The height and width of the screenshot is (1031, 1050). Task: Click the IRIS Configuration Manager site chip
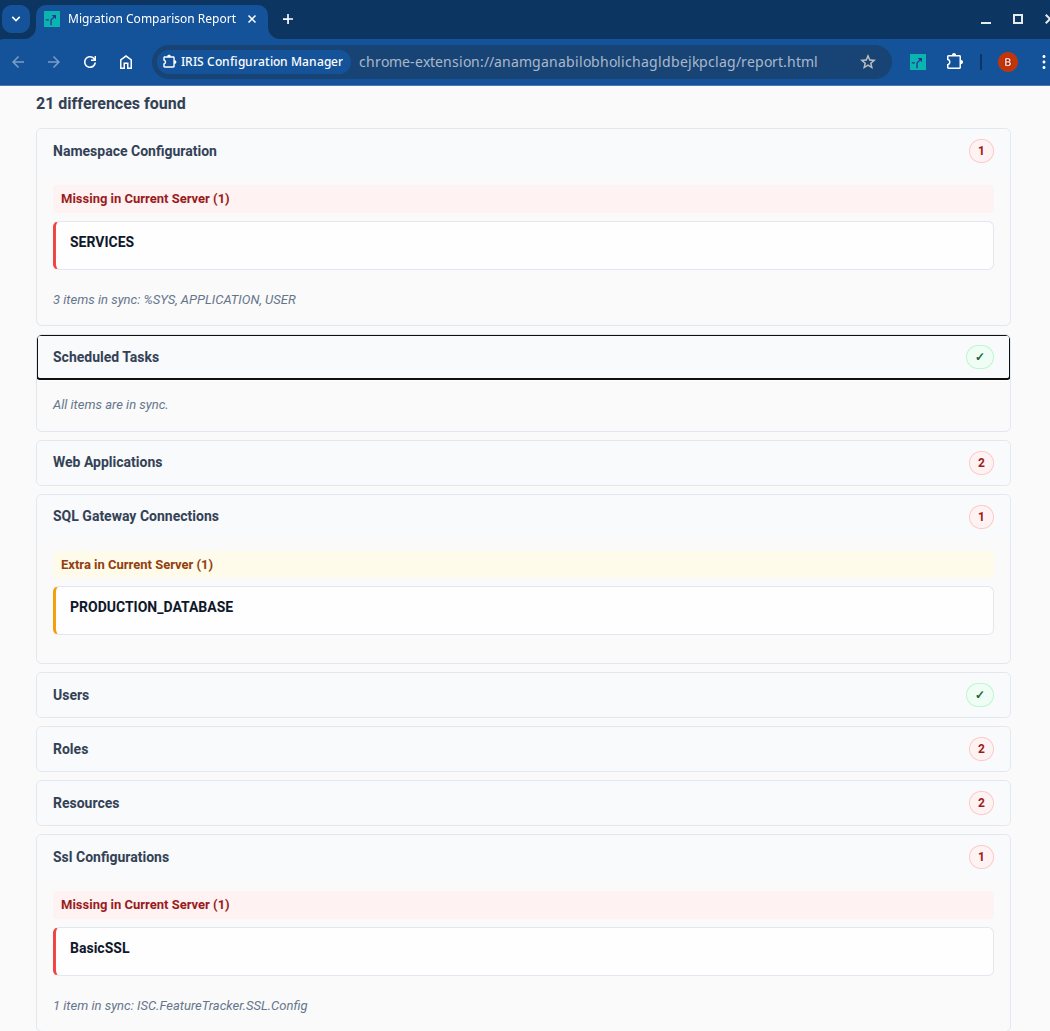pyautogui.click(x=252, y=62)
